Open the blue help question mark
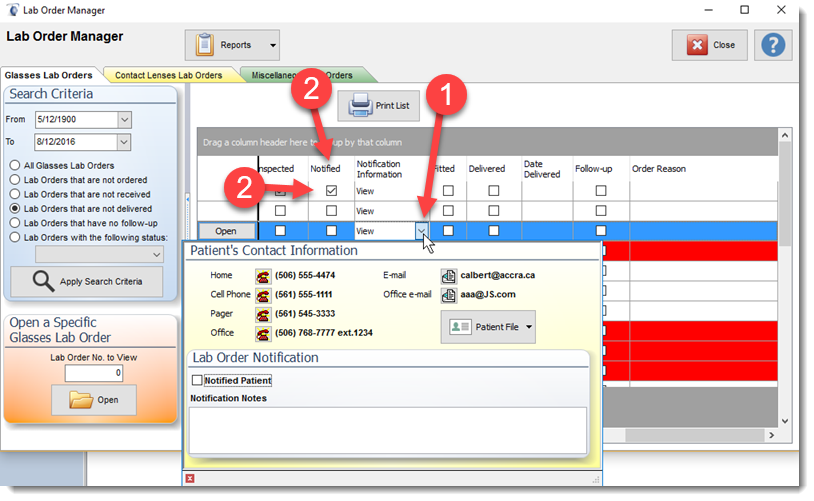 point(773,45)
